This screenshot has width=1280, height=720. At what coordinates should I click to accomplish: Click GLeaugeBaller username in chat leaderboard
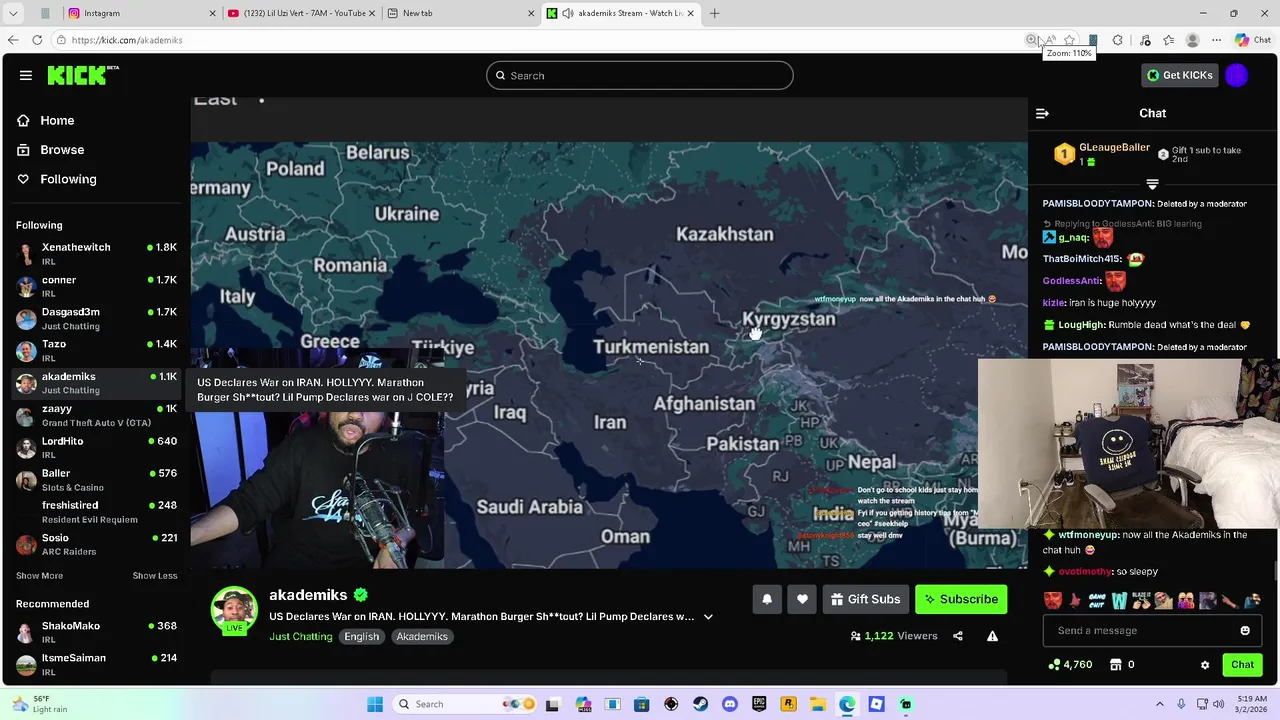(1114, 148)
